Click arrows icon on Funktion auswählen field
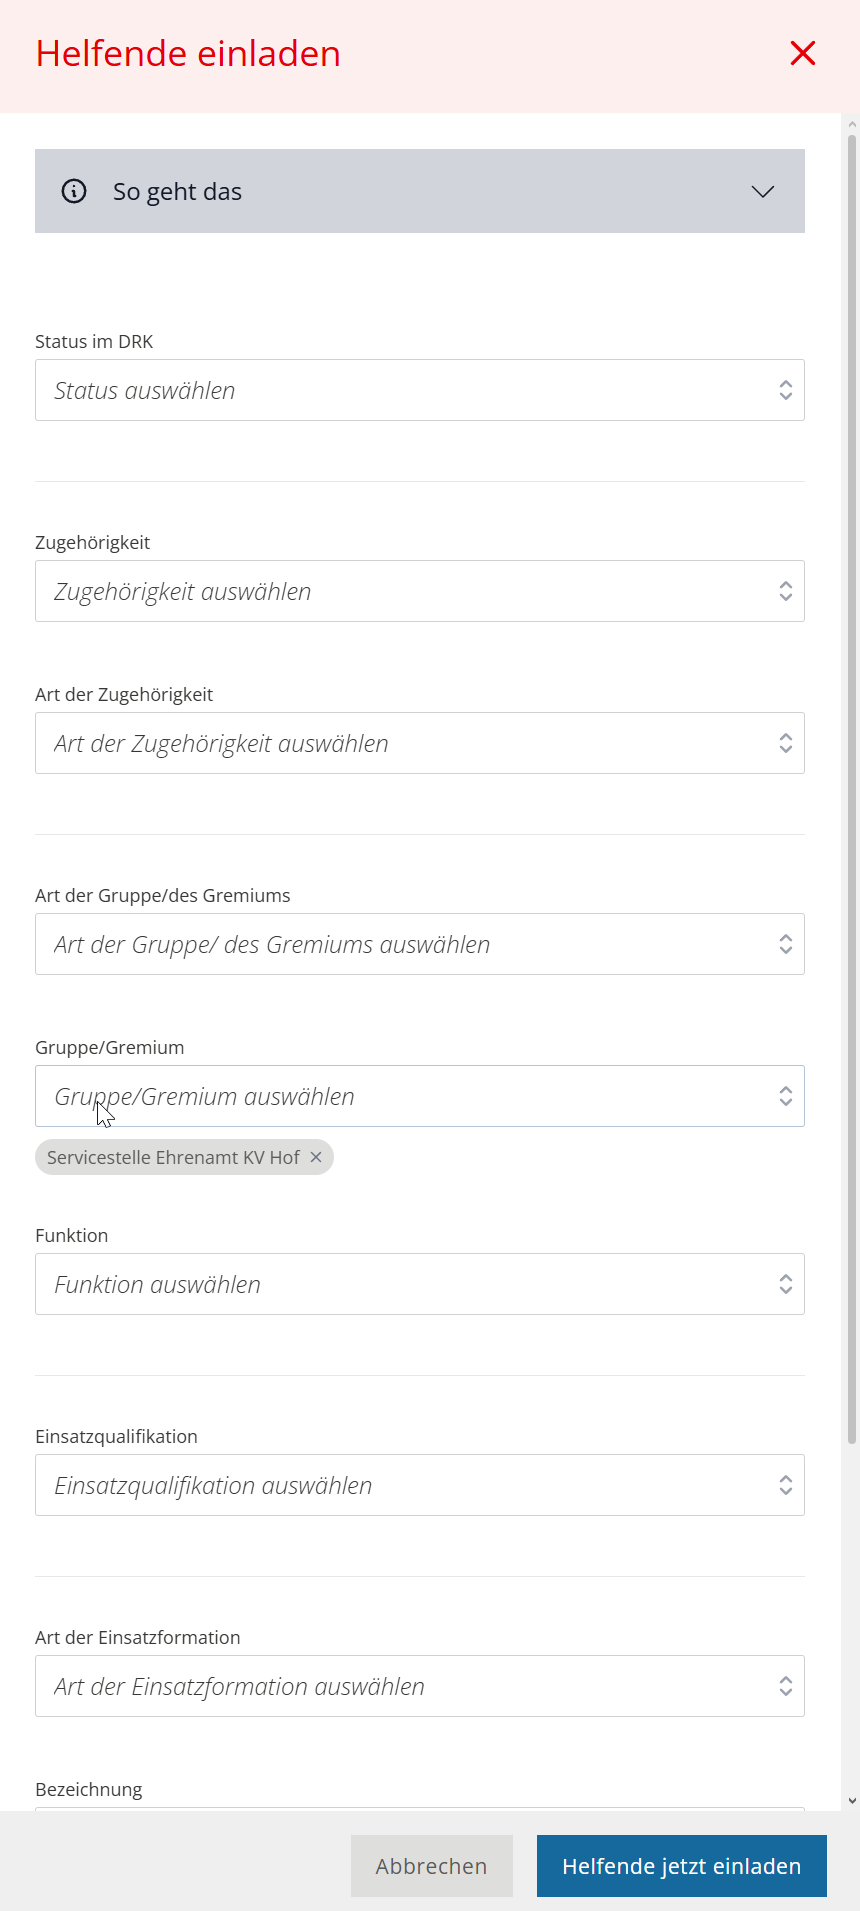 (x=786, y=1284)
